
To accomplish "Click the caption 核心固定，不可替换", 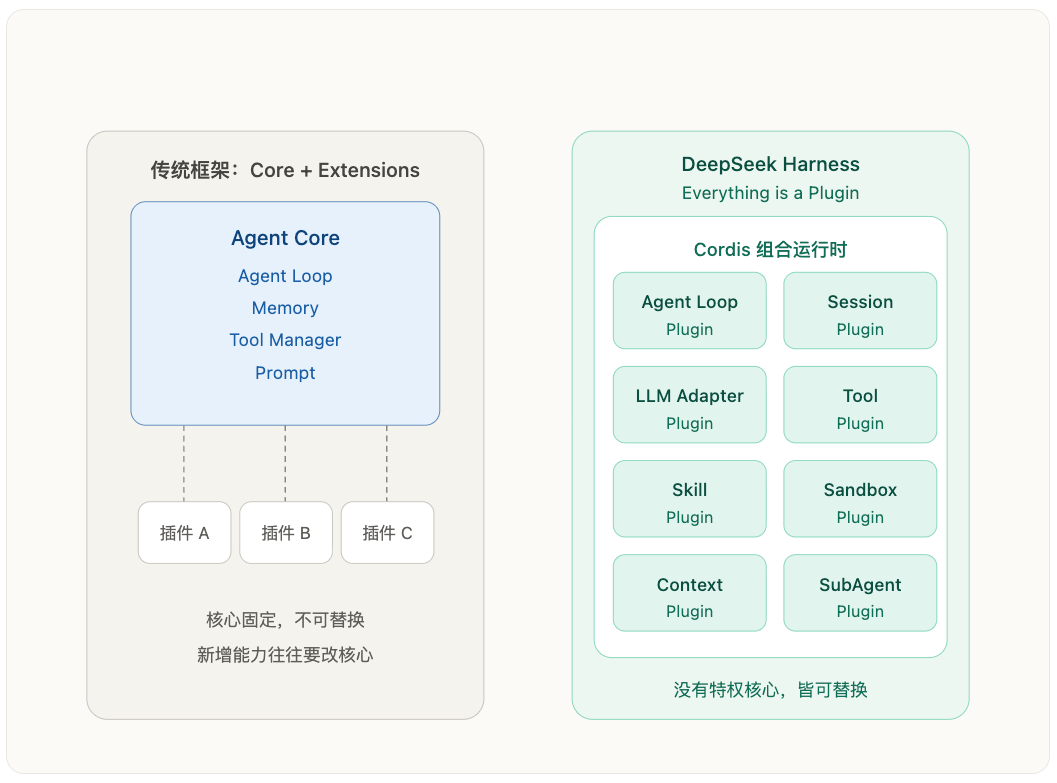I will [285, 620].
